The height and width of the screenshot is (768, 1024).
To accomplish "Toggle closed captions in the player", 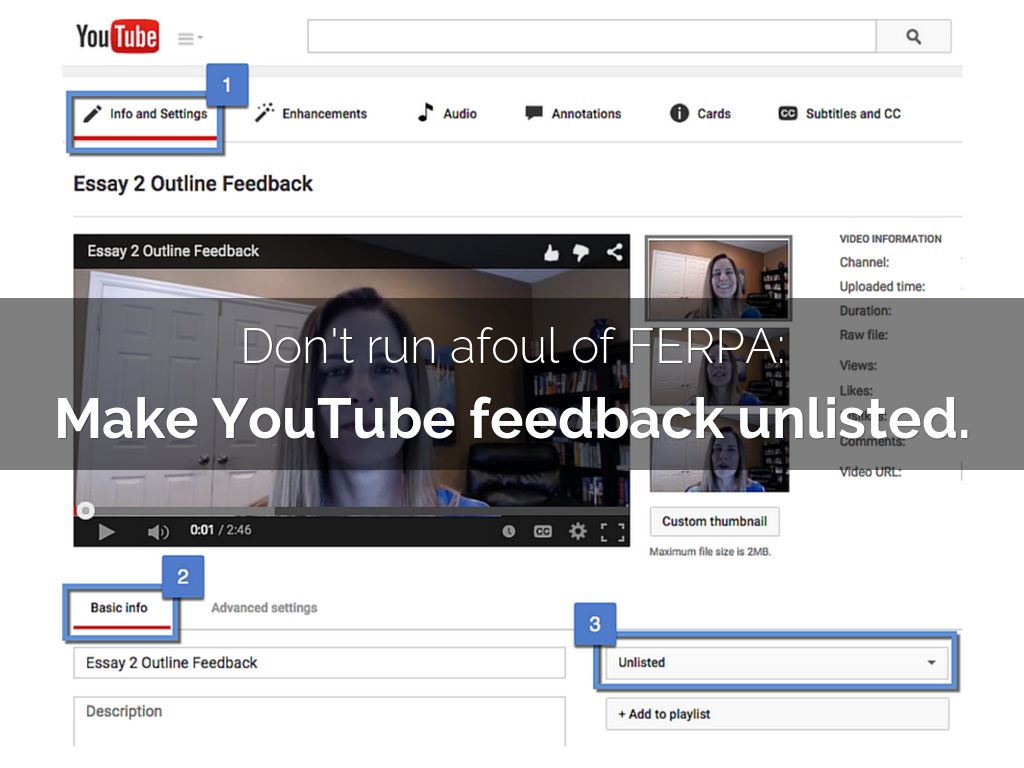I will coord(542,531).
